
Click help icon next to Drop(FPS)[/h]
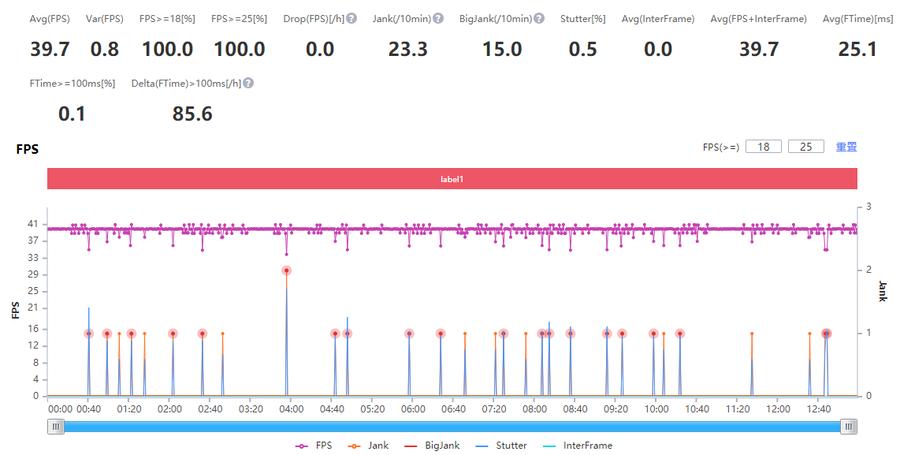pyautogui.click(x=352, y=19)
